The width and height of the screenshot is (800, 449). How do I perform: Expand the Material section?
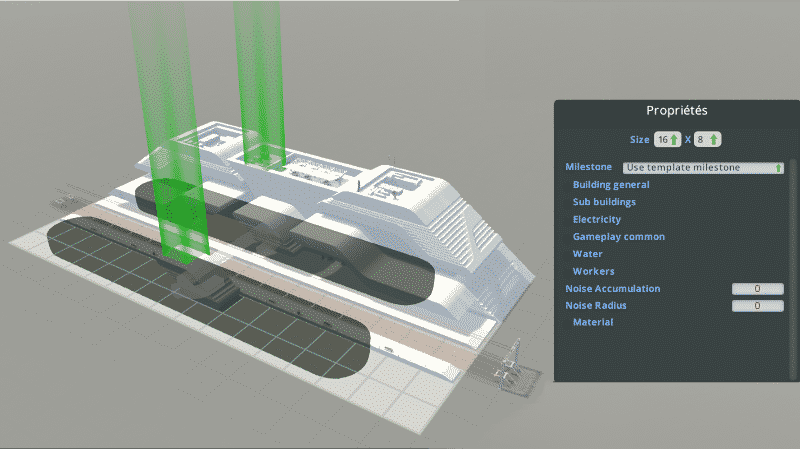592,323
